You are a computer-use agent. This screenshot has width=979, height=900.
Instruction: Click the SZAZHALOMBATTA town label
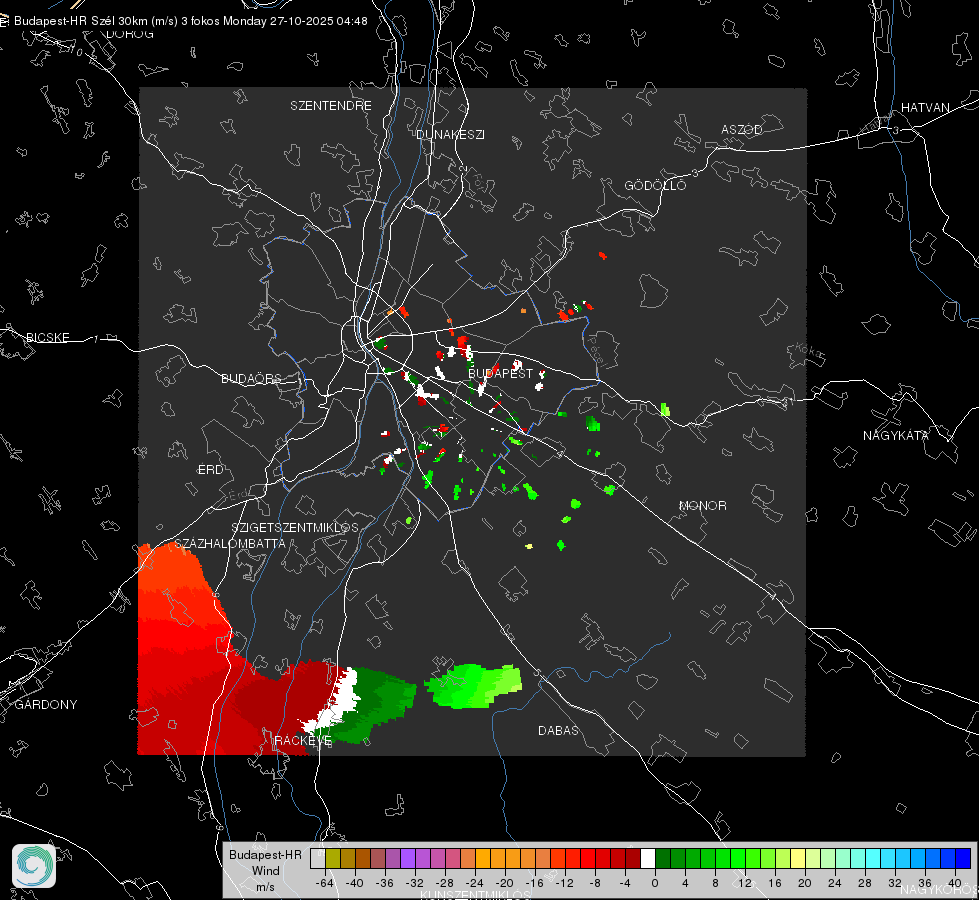[x=229, y=544]
